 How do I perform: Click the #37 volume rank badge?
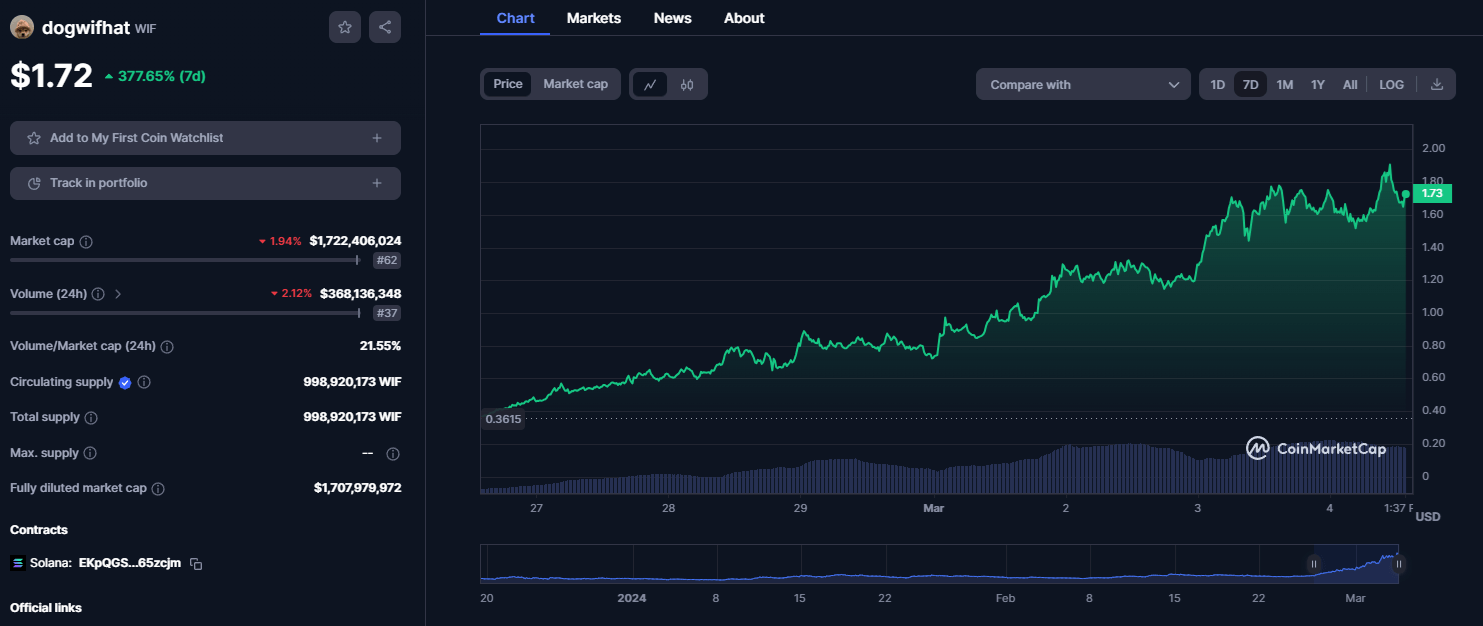coord(387,313)
